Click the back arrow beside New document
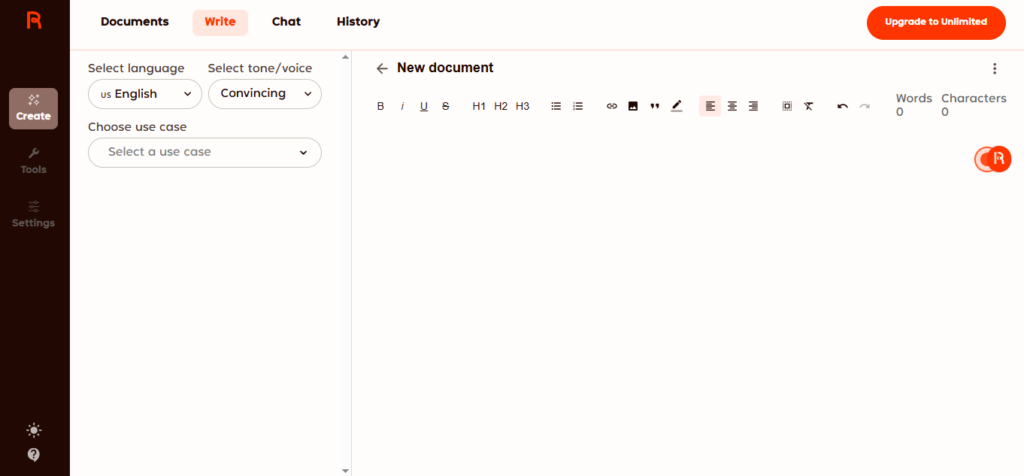 382,69
